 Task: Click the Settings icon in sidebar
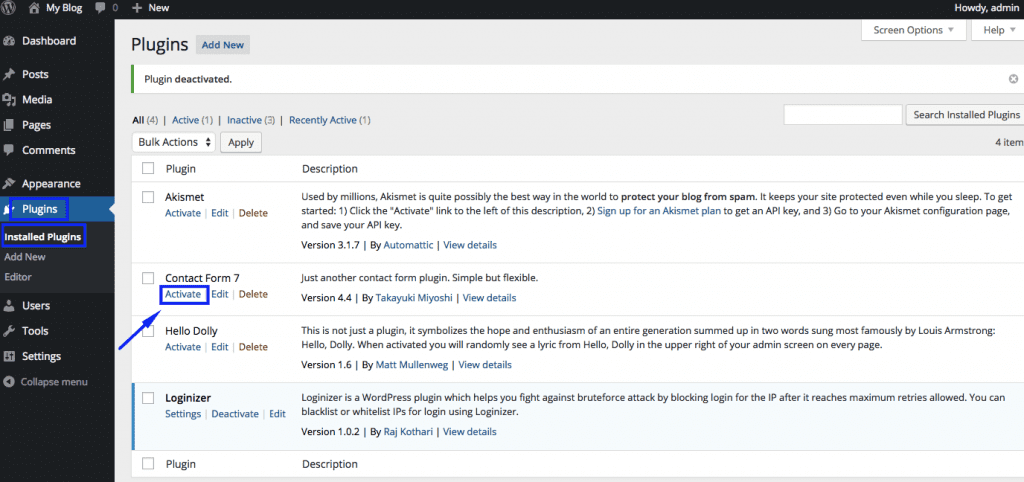9,356
